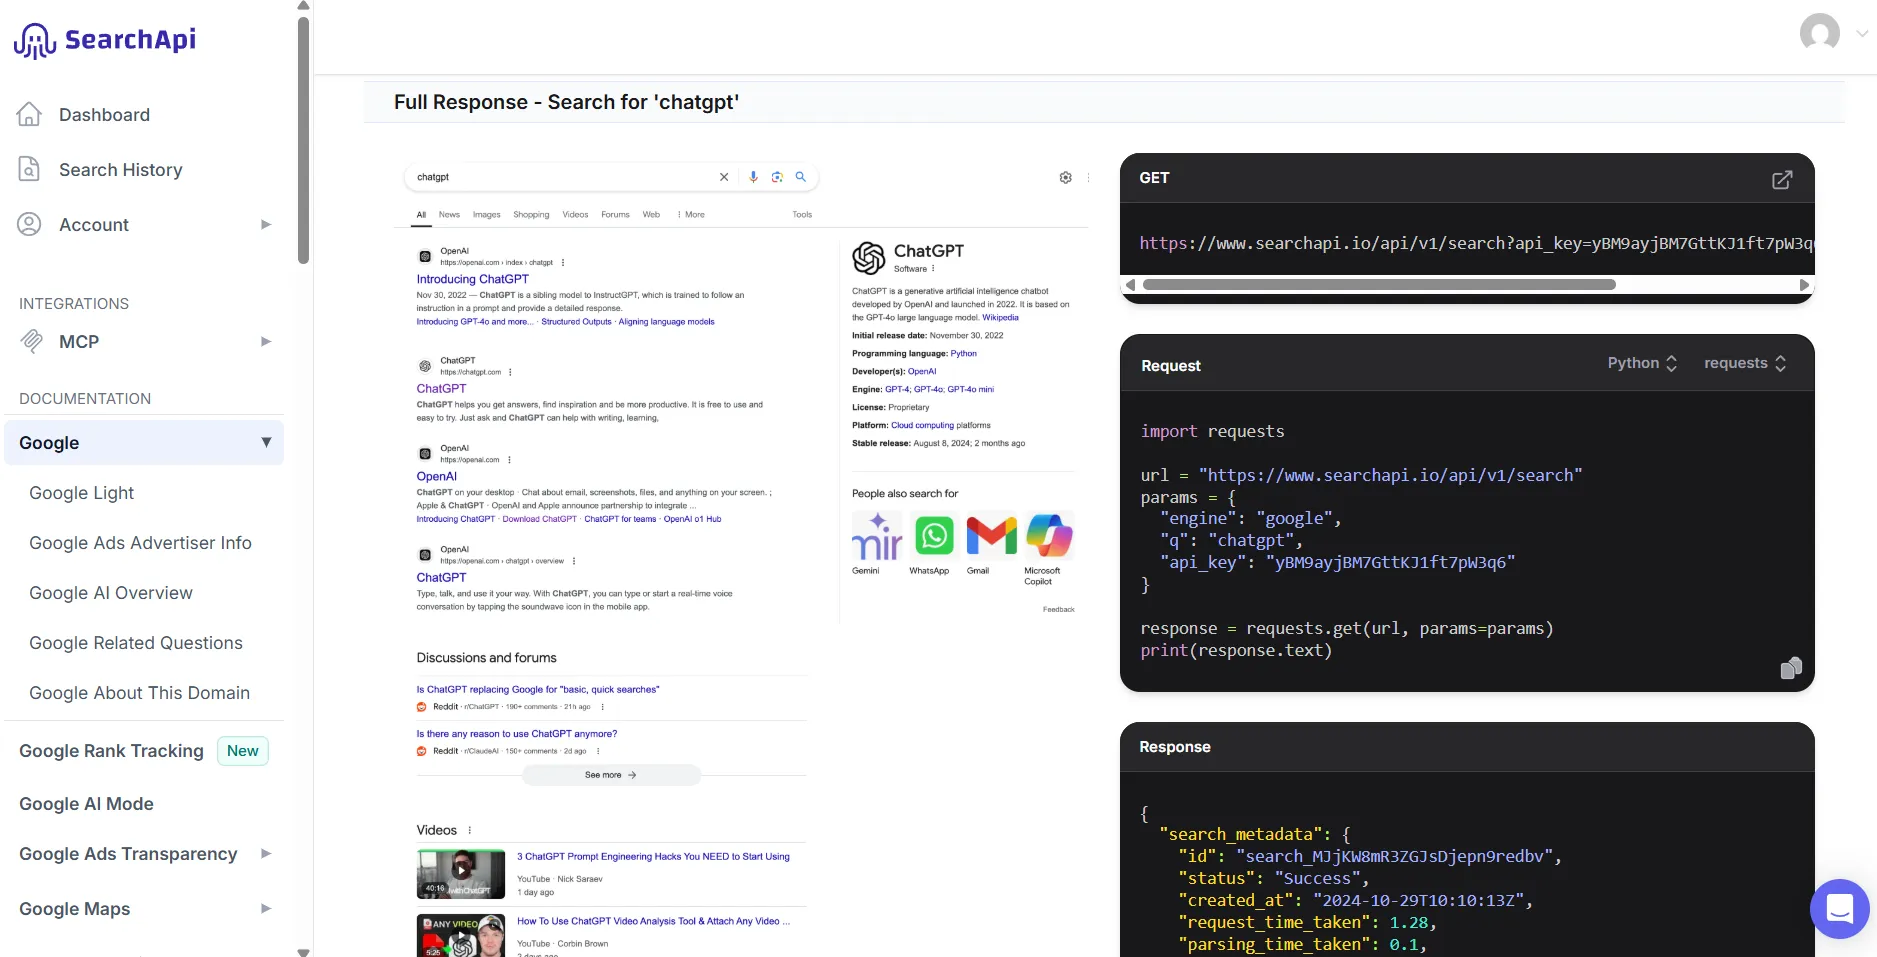Image resolution: width=1877 pixels, height=957 pixels.
Task: Open the requests library dropdown
Action: point(1745,363)
